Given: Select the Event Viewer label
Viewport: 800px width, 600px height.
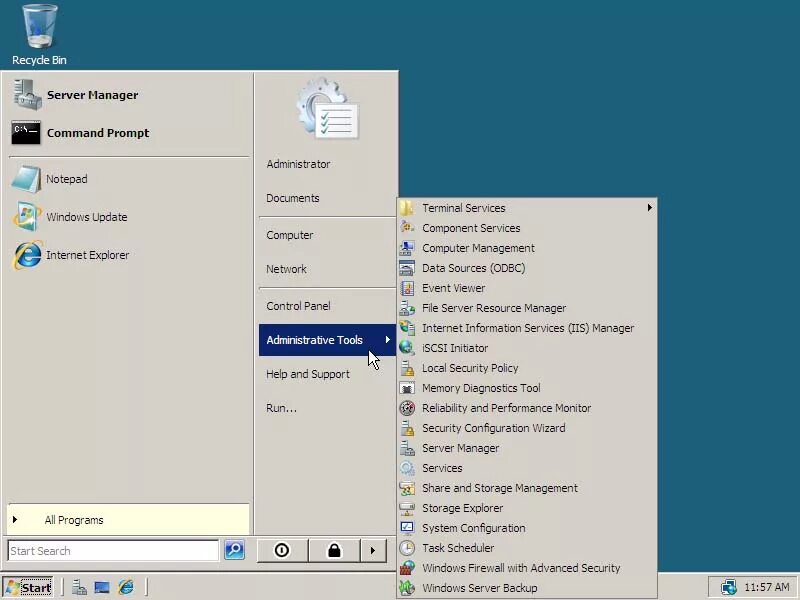Looking at the screenshot, I should pyautogui.click(x=454, y=288).
